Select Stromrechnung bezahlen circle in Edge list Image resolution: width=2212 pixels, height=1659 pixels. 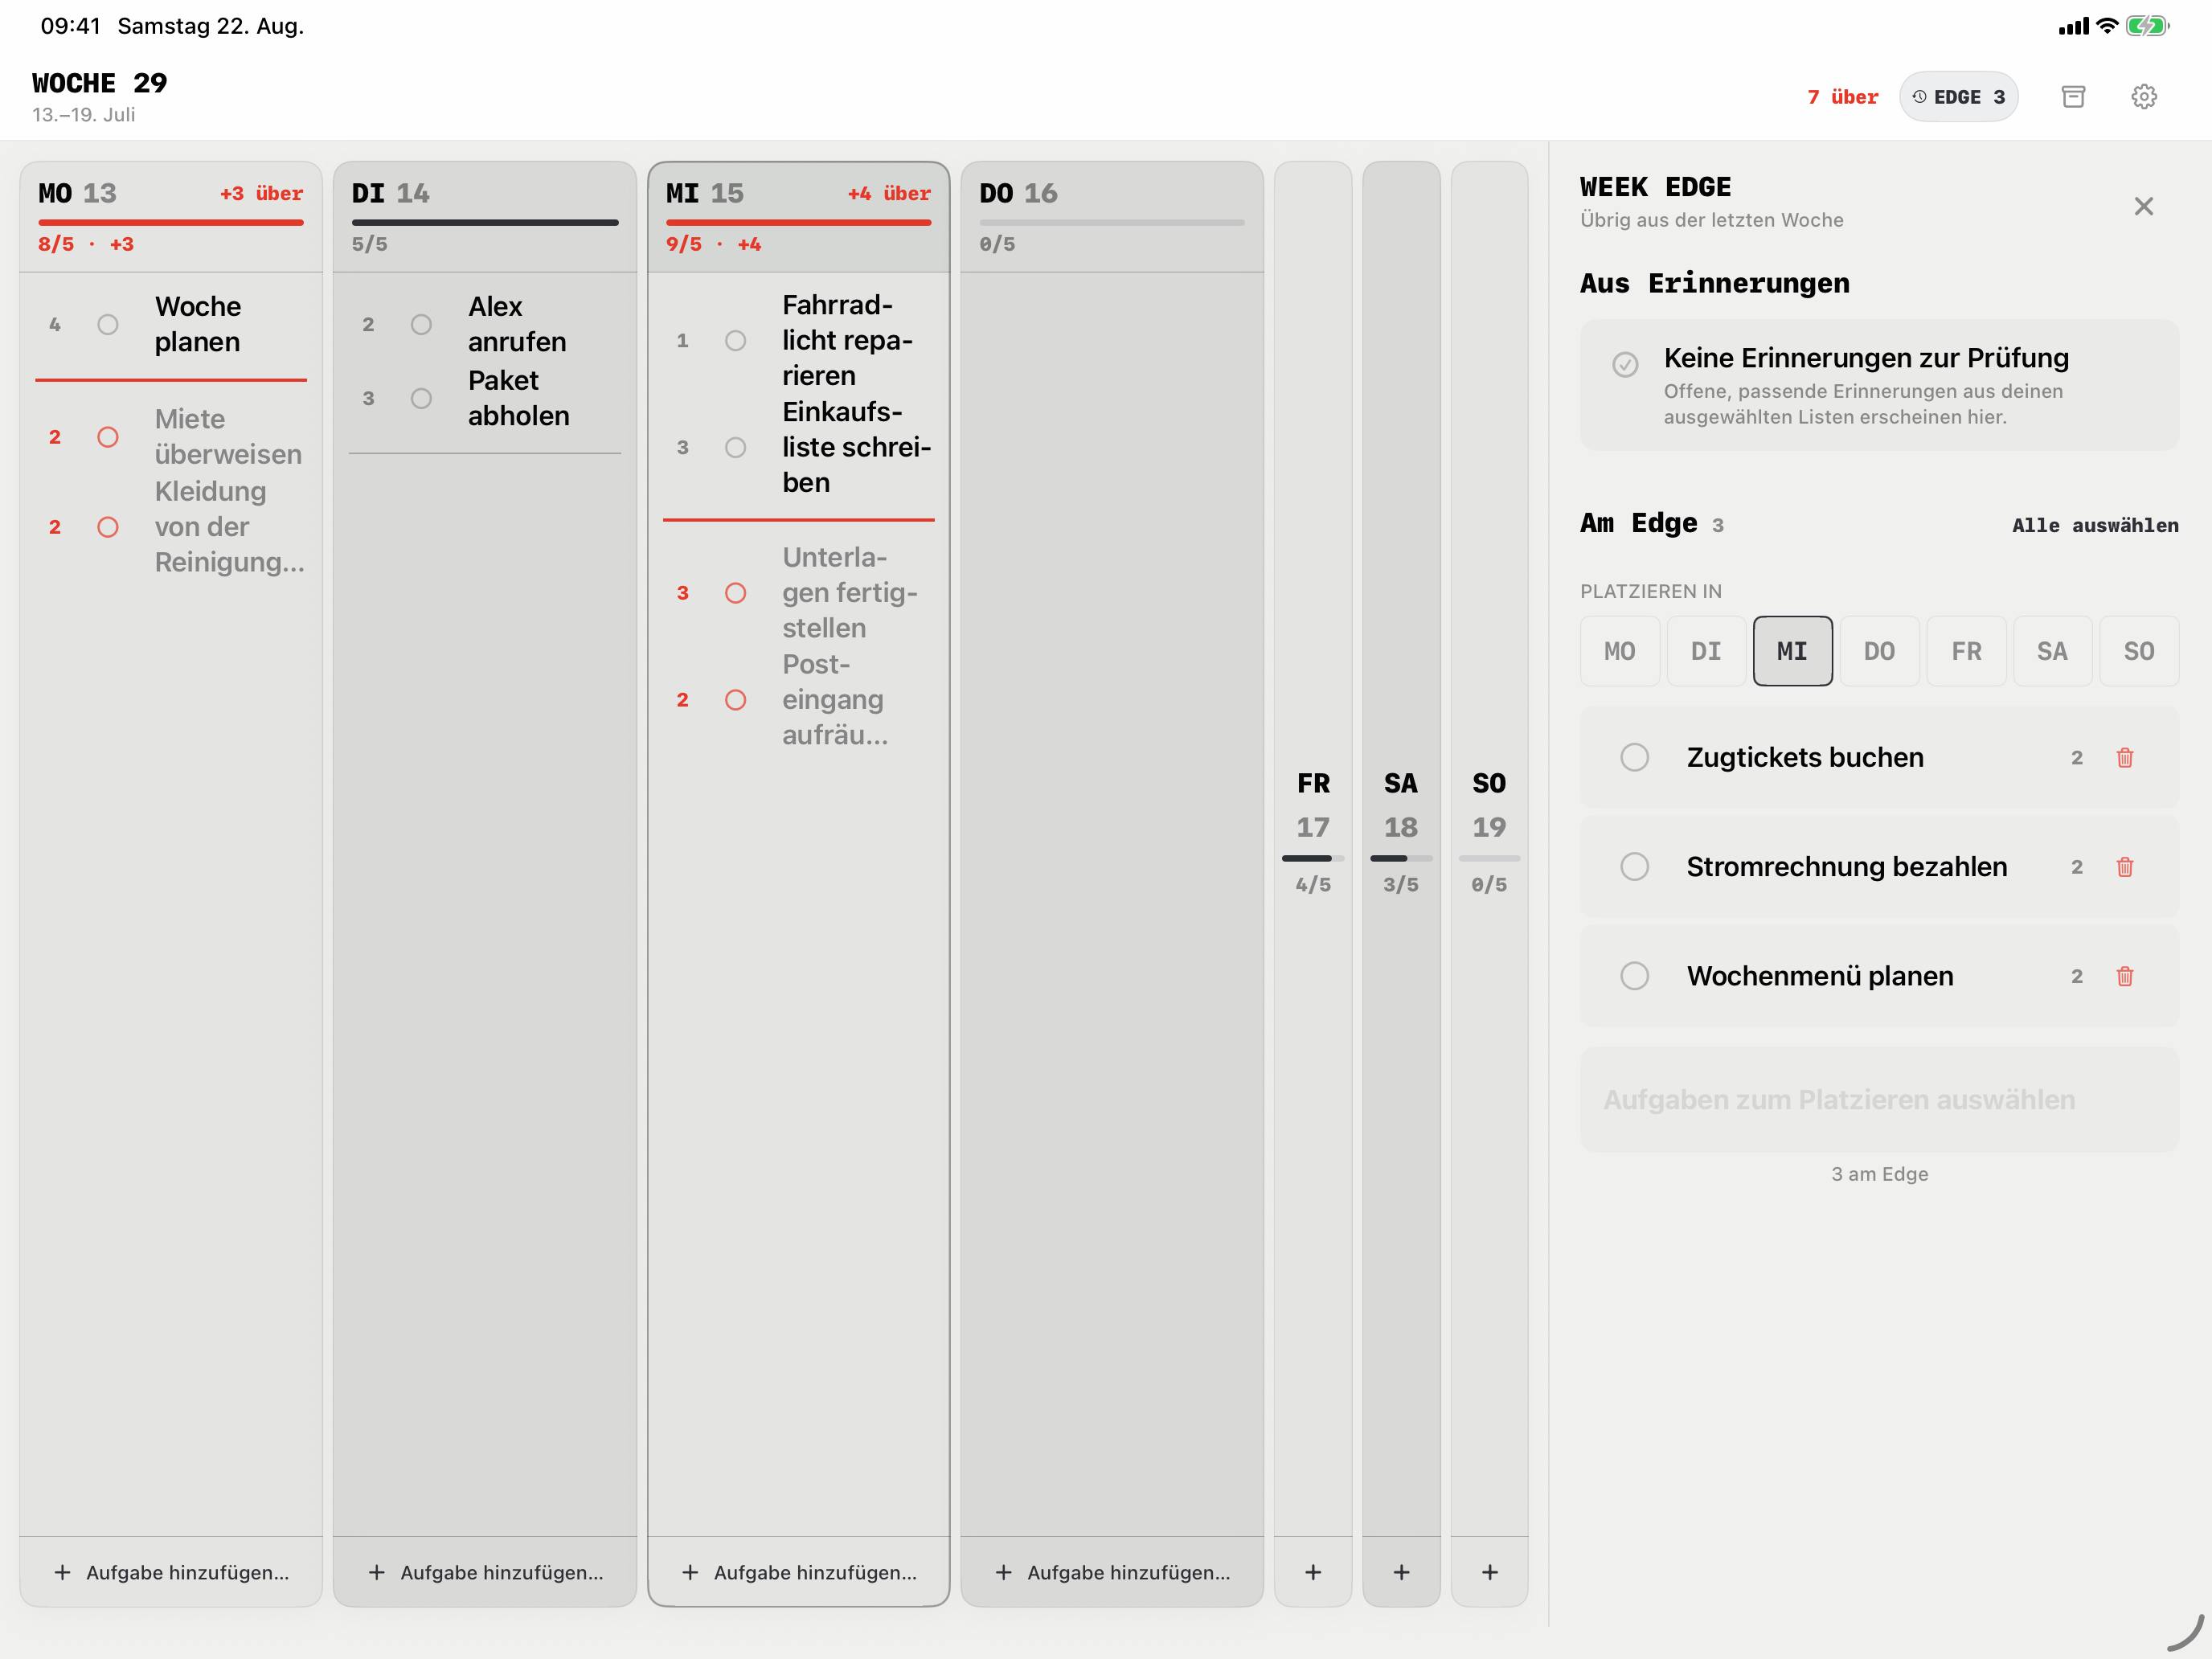pos(1634,866)
